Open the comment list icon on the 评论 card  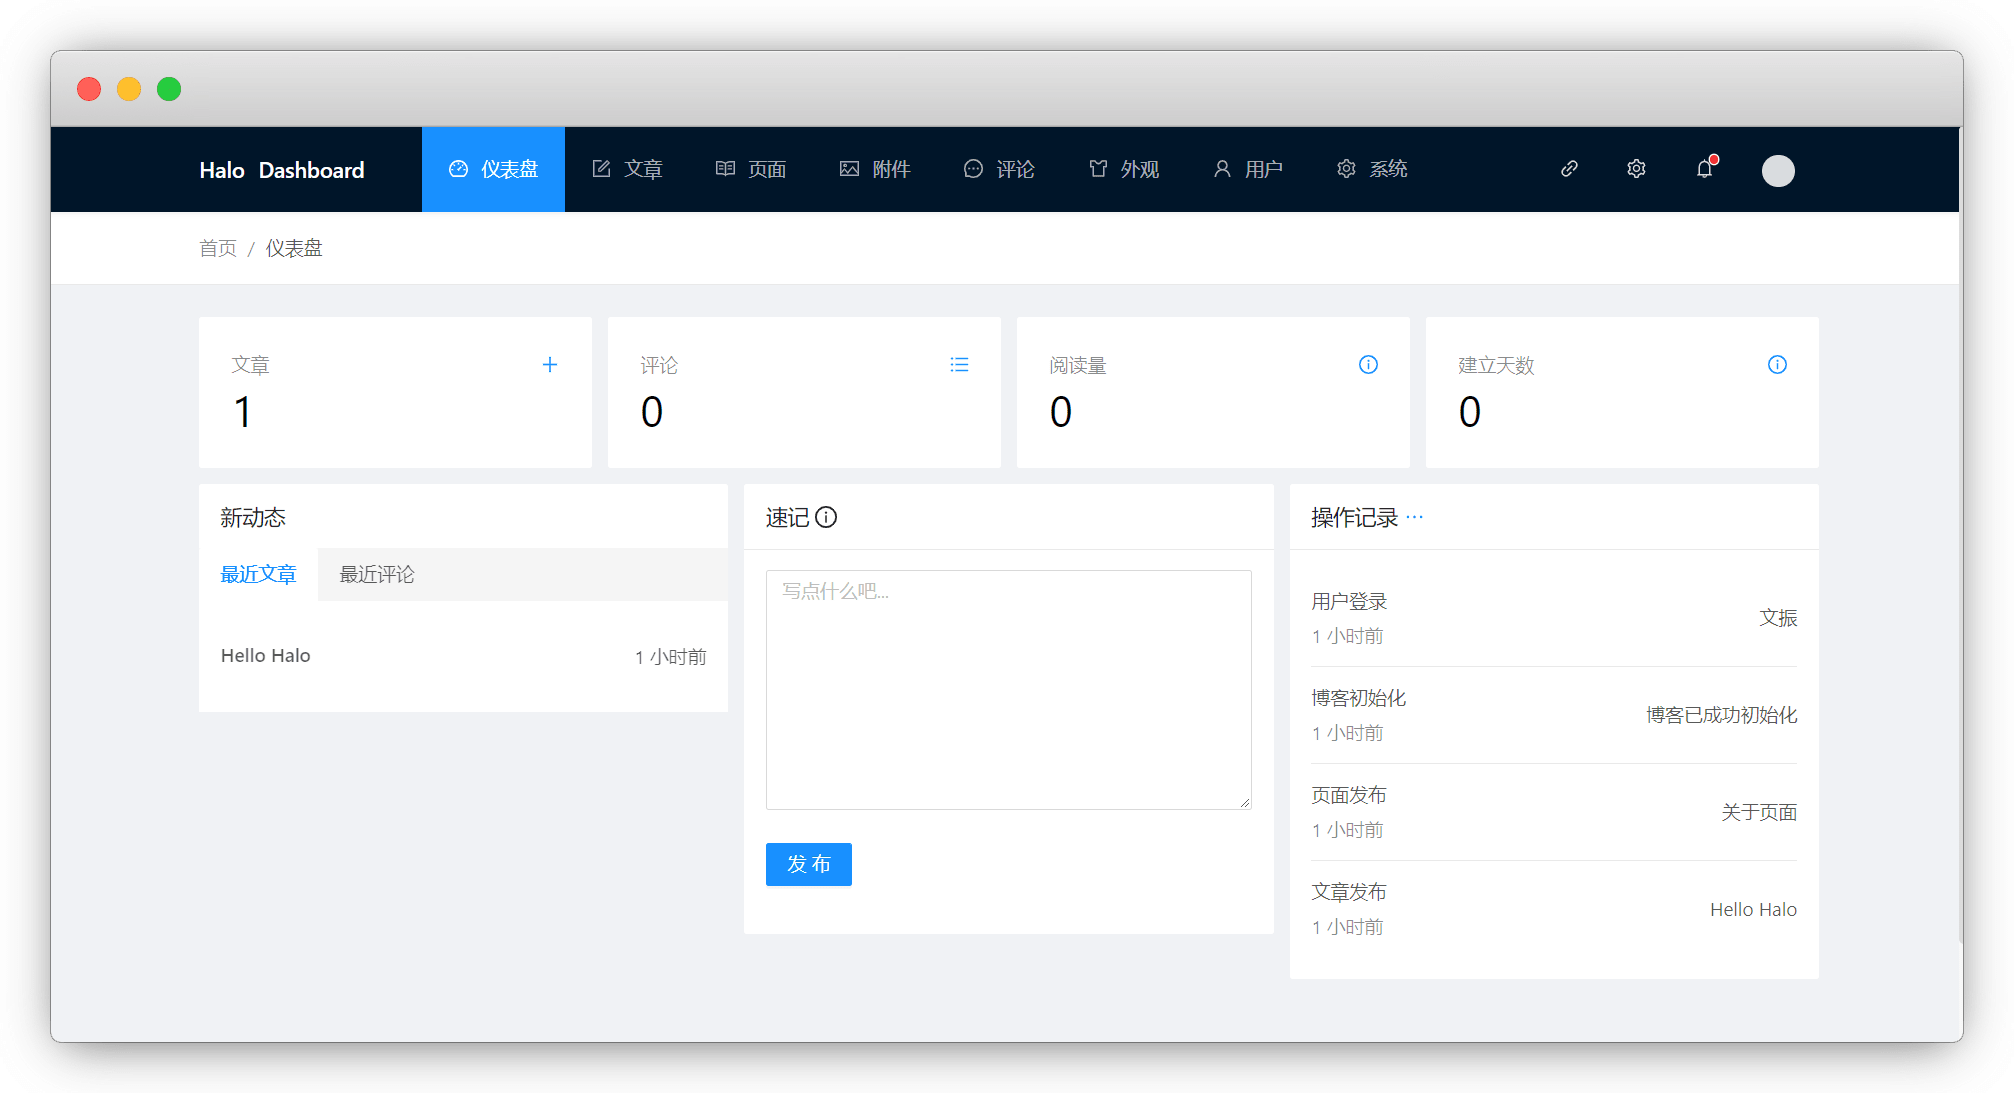pos(959,365)
